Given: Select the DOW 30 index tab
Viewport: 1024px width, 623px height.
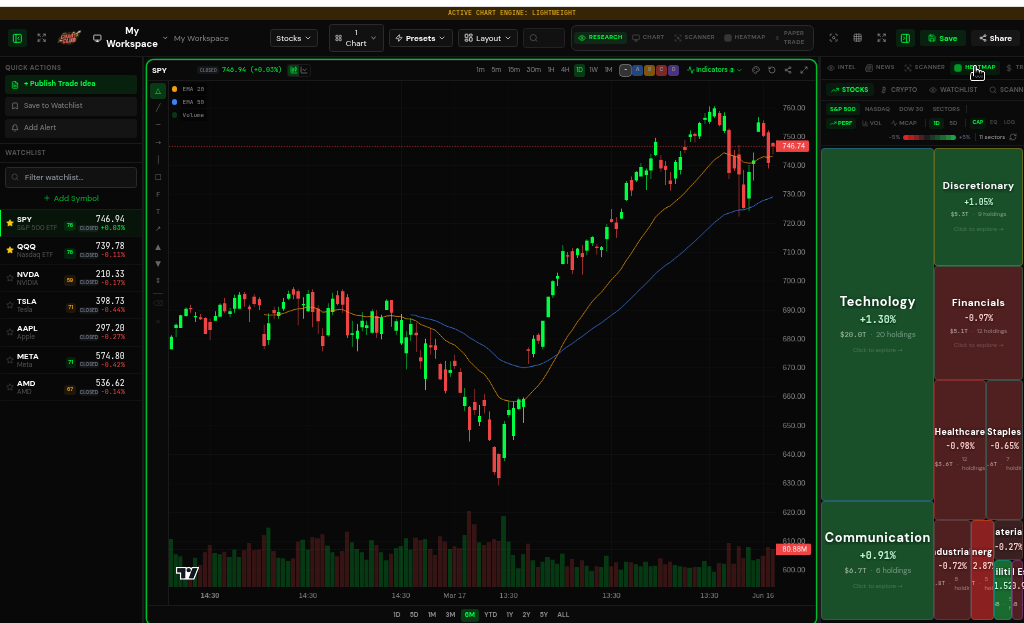Looking at the screenshot, I should (911, 109).
